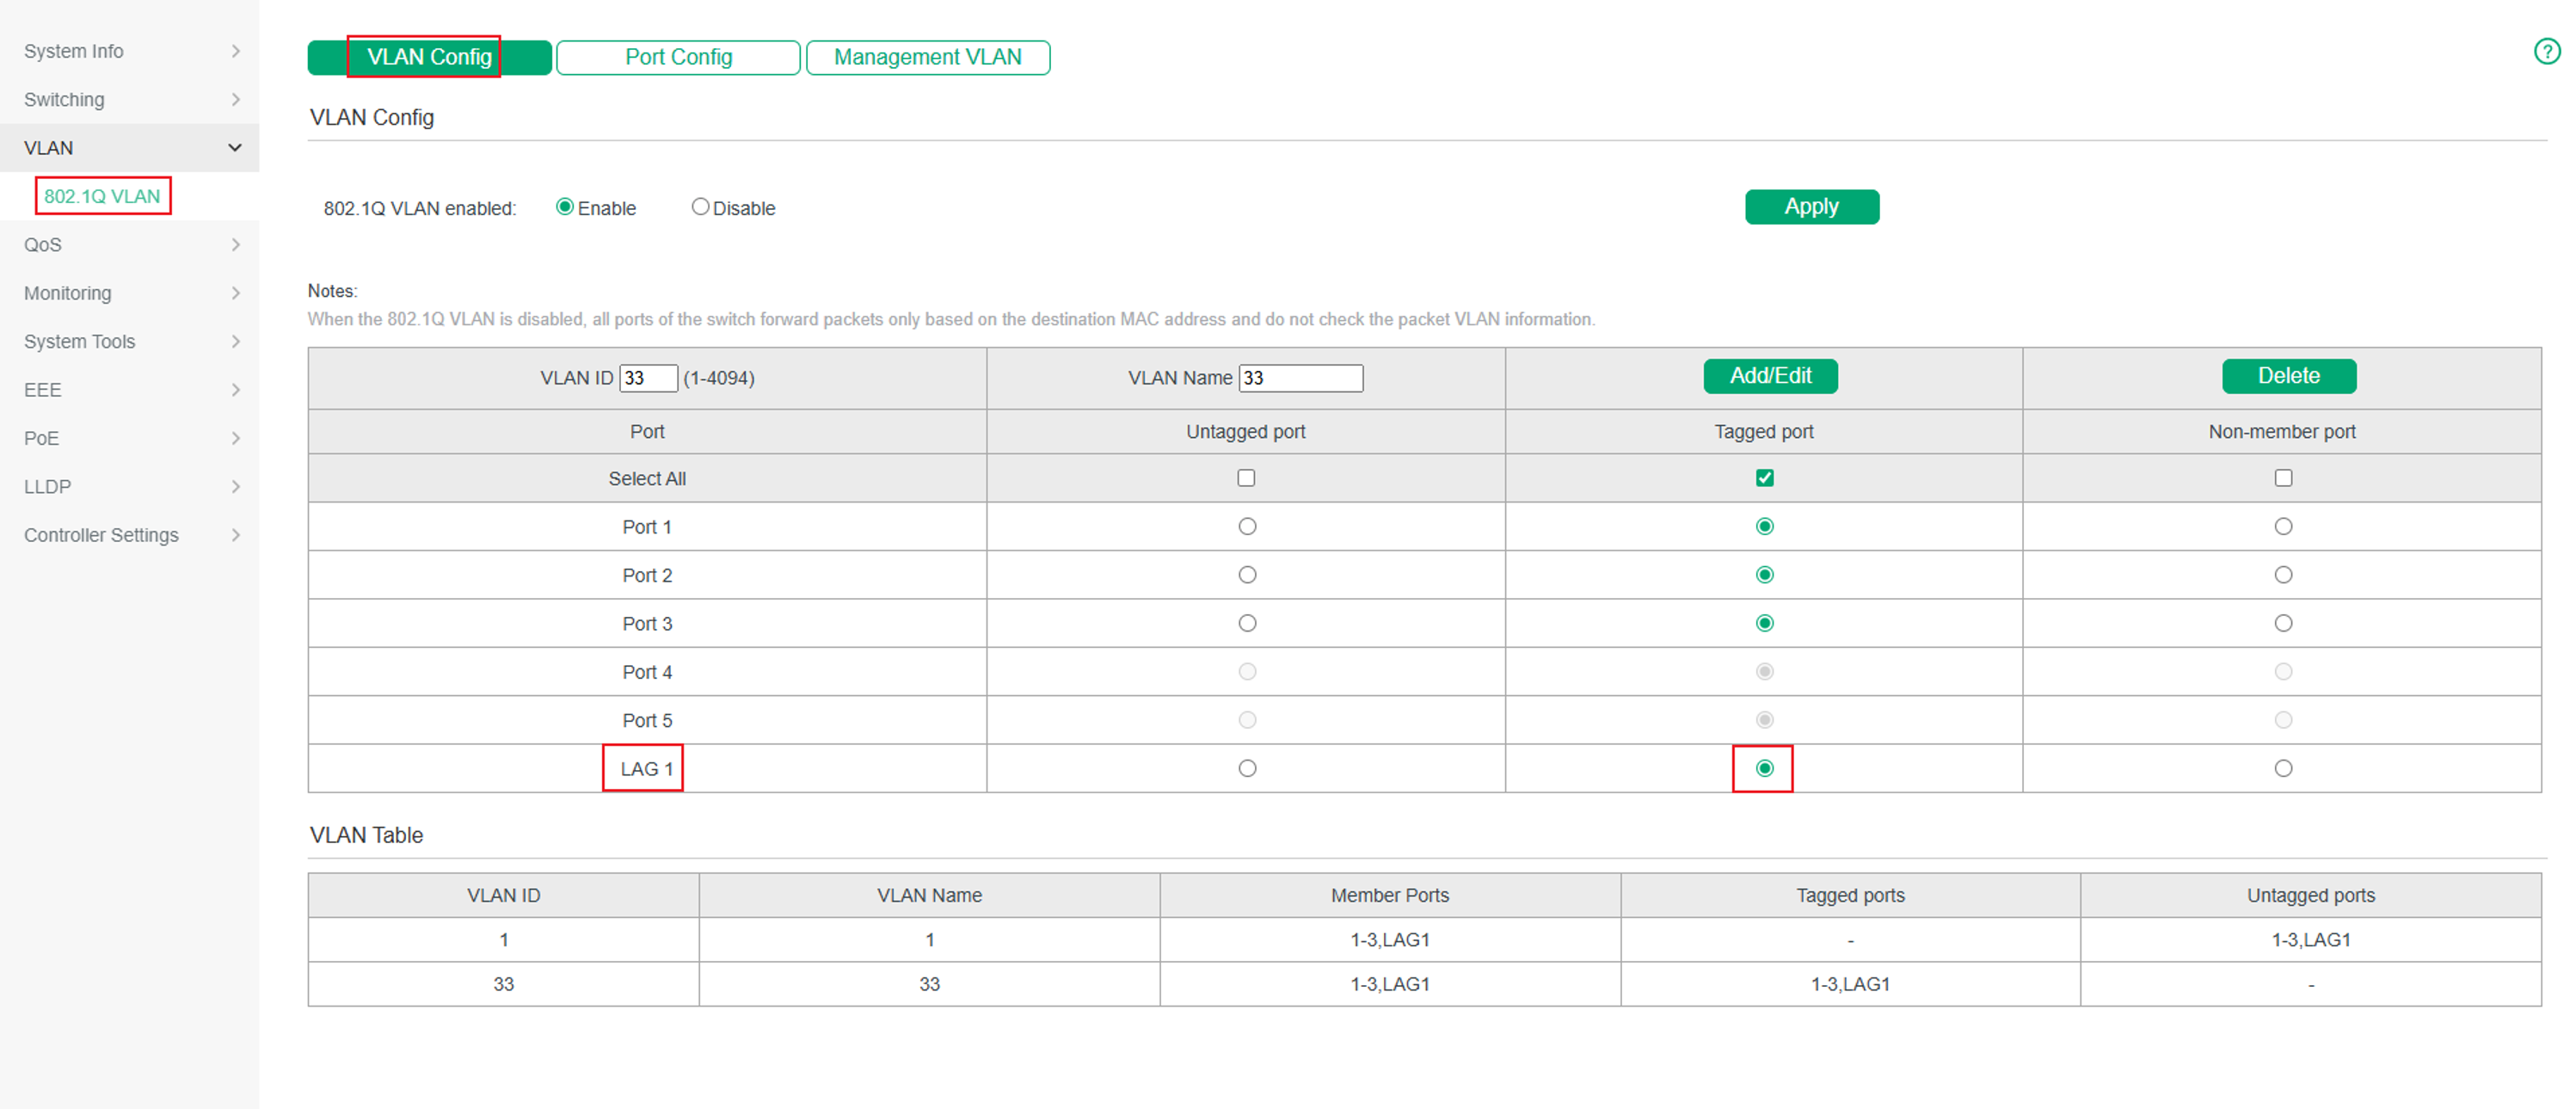Click the Delete button
The width and height of the screenshot is (2576, 1109).
click(2288, 376)
